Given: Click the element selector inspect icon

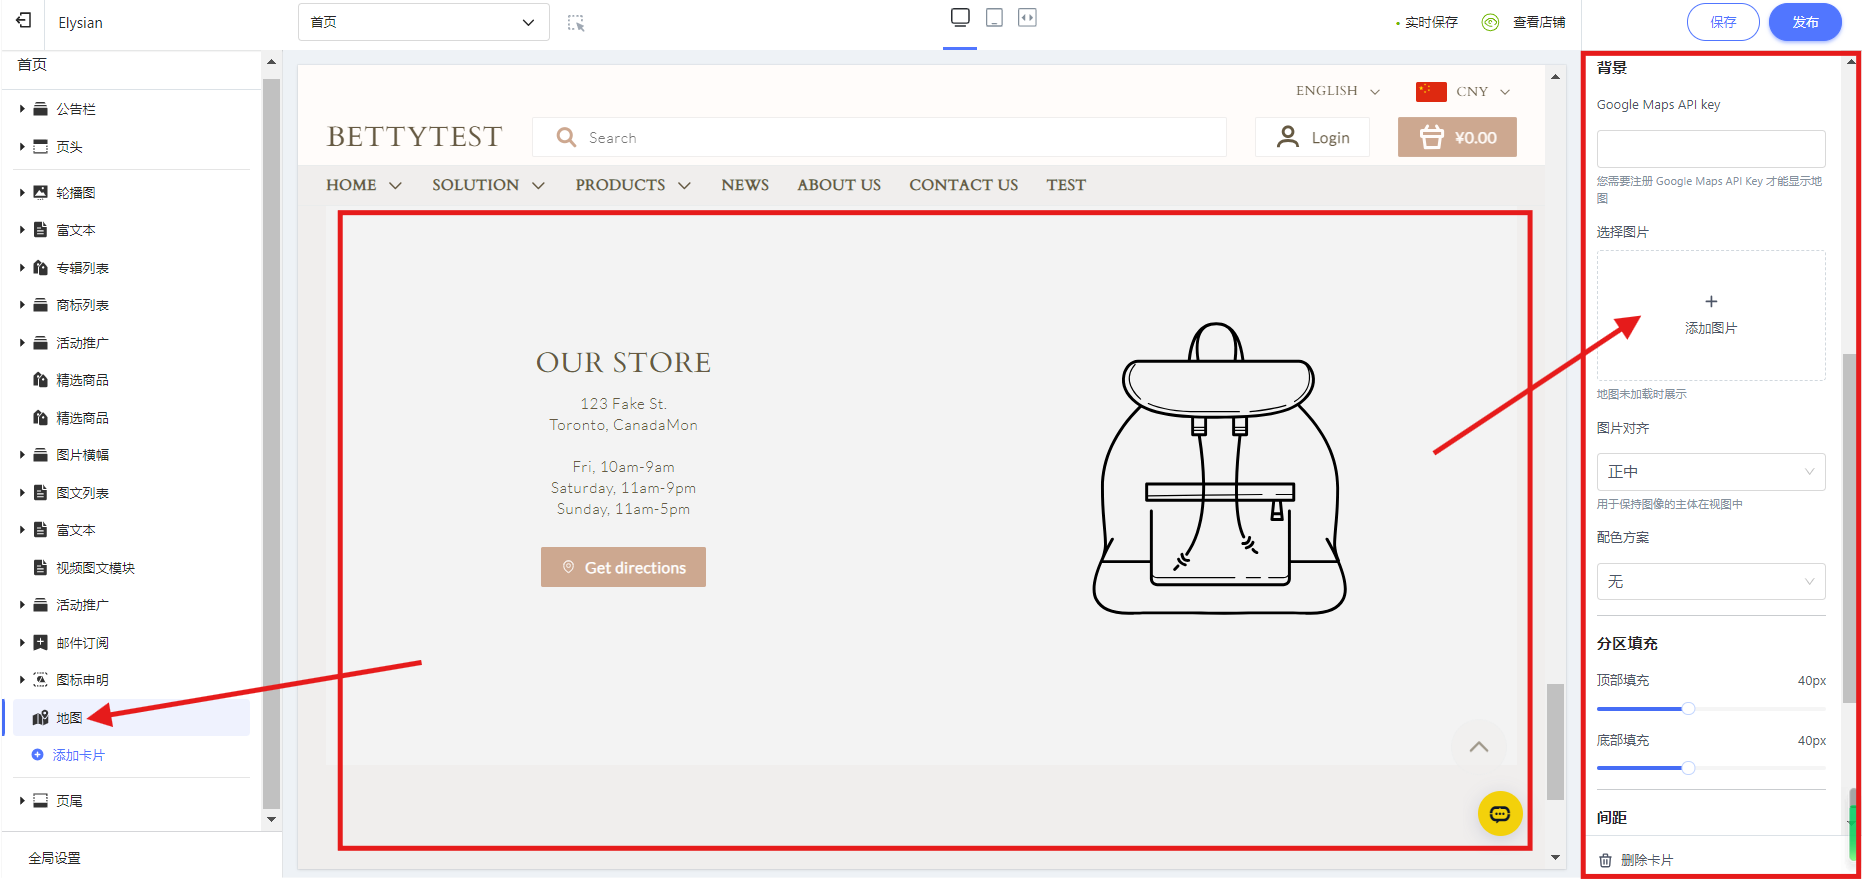Looking at the screenshot, I should pyautogui.click(x=576, y=23).
